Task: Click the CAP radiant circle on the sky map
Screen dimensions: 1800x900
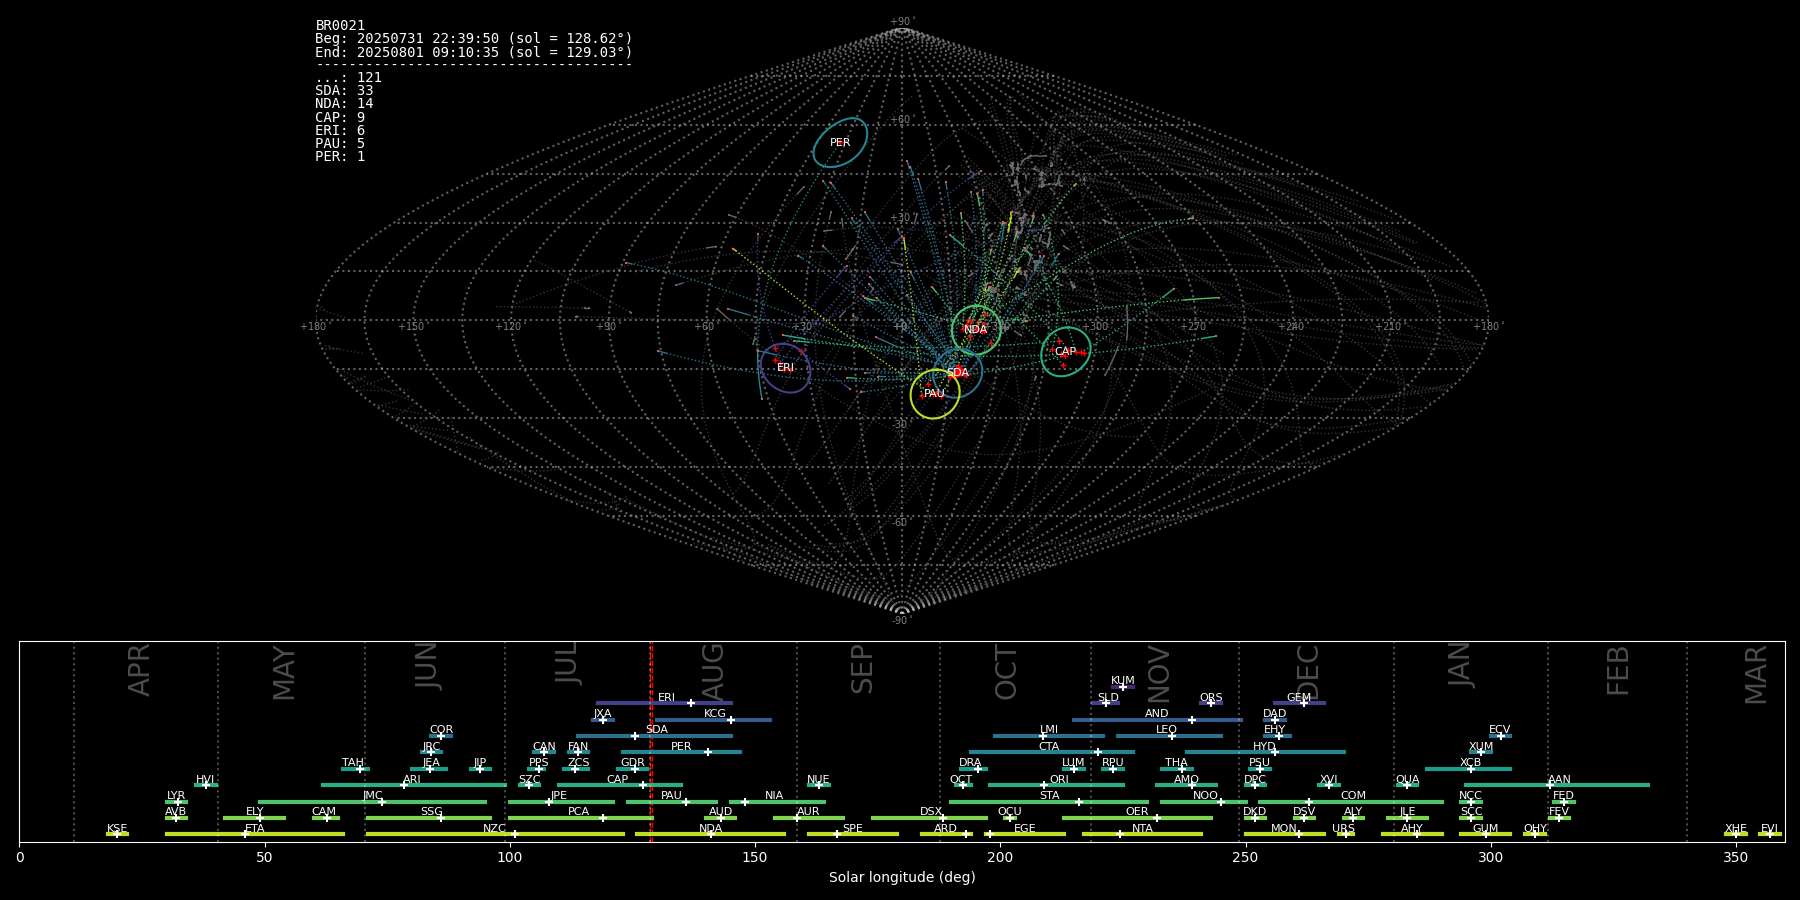Action: 1066,352
